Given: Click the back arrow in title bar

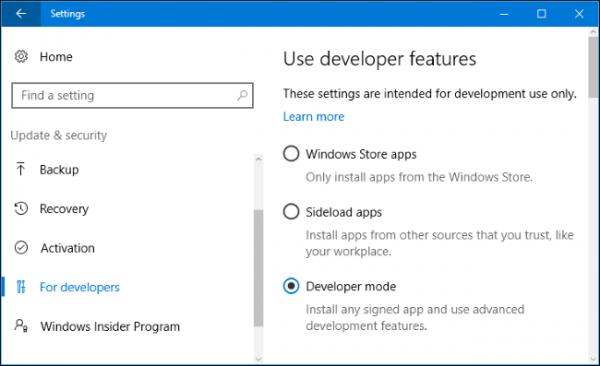Looking at the screenshot, I should click(21, 14).
